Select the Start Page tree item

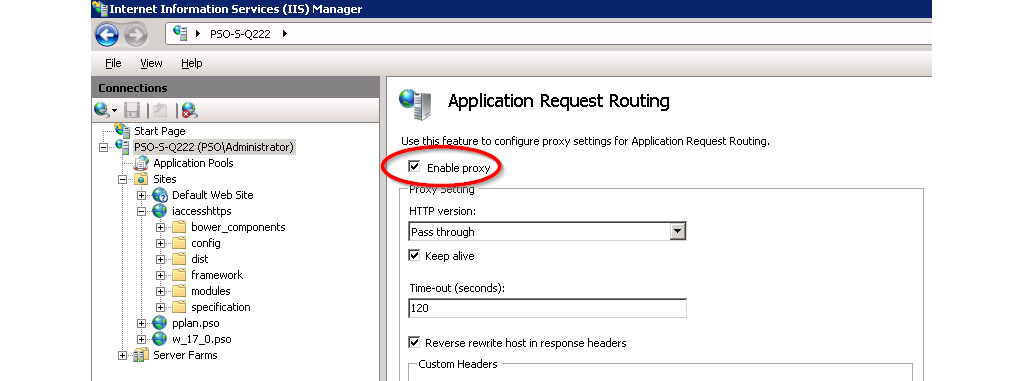160,131
